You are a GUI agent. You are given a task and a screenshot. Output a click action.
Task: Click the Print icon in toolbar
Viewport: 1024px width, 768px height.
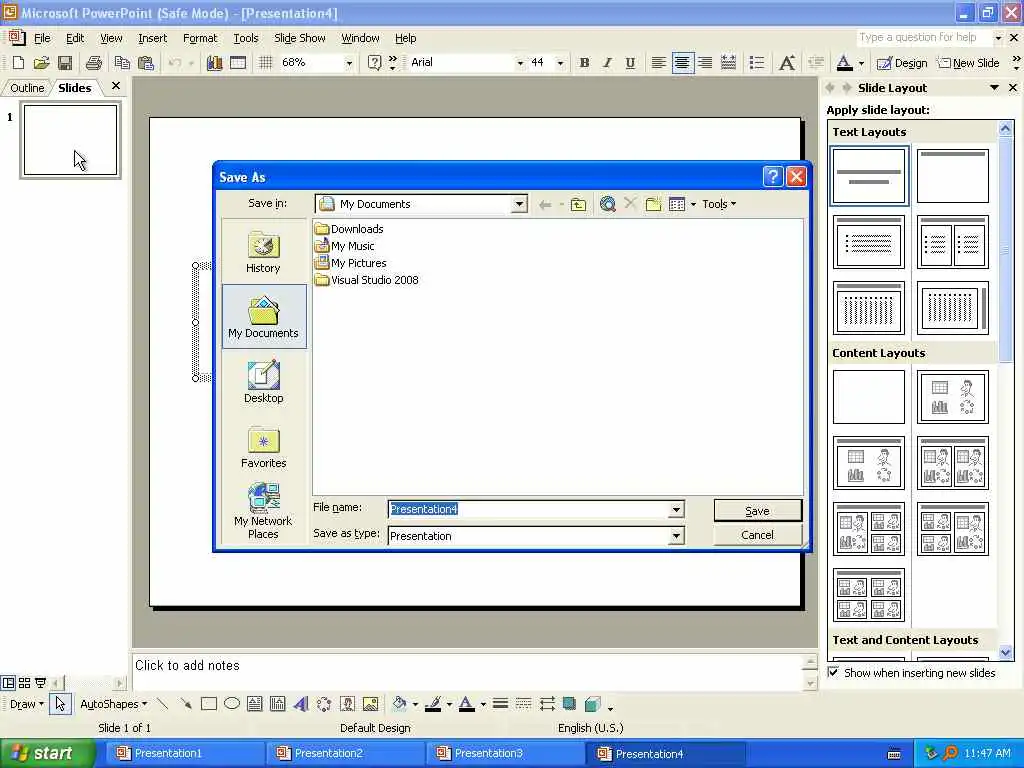pos(94,63)
